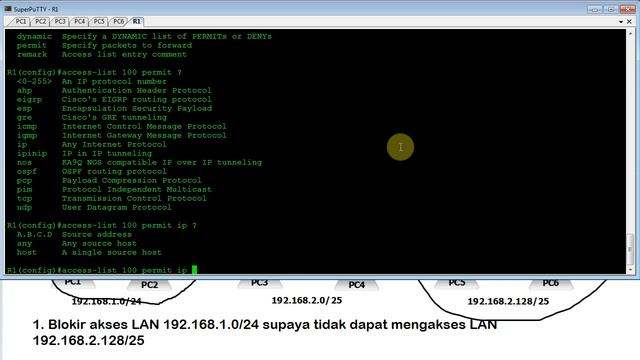The width and height of the screenshot is (640, 360).
Task: Click the 'remark' access list option
Action: [32, 54]
